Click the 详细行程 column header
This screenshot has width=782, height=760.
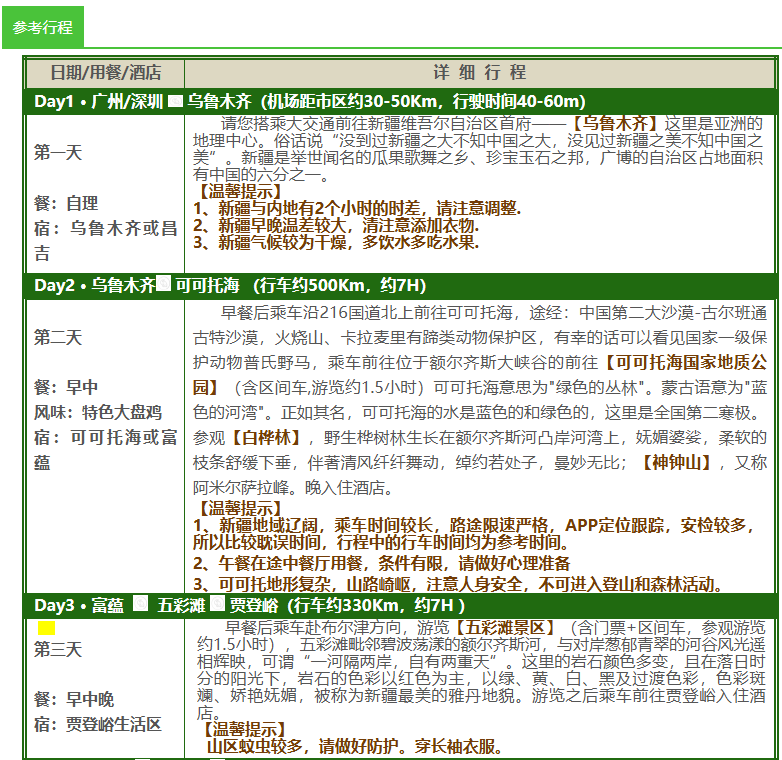pos(480,73)
